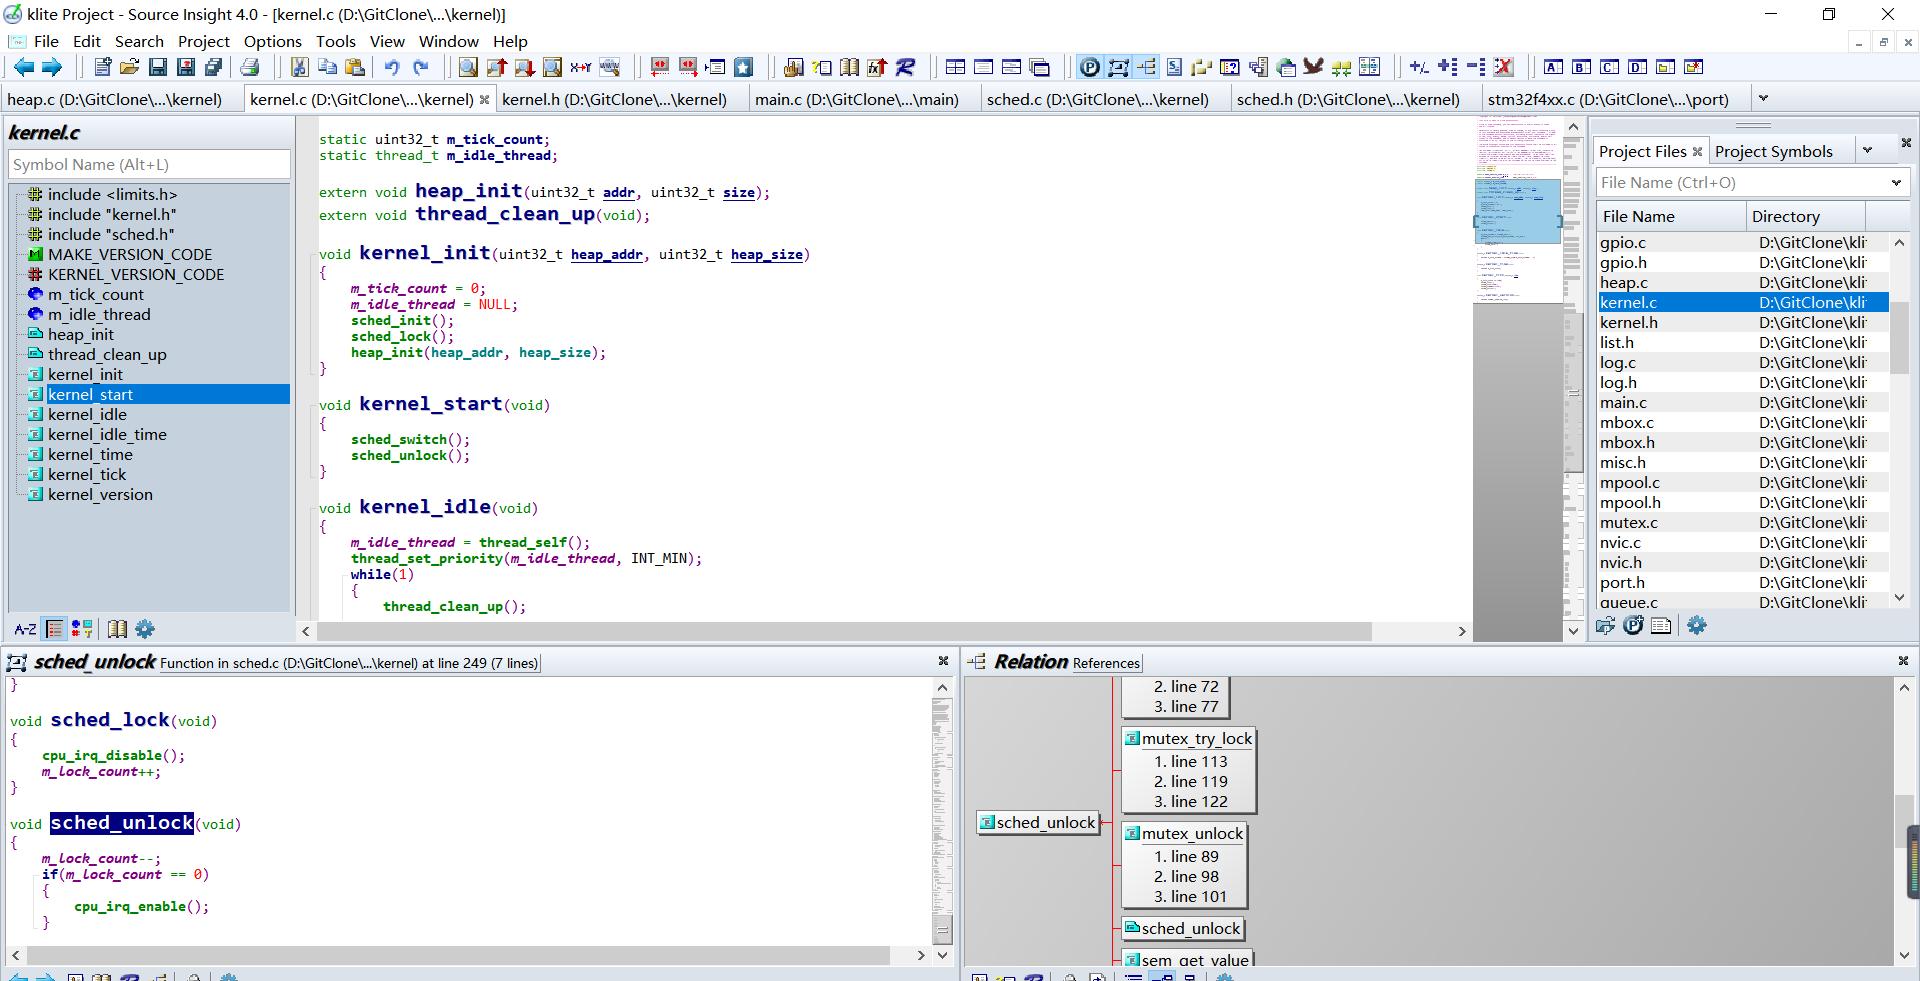Click the Print icon in toolbar
Viewport: 1920px width, 981px height.
[250, 67]
